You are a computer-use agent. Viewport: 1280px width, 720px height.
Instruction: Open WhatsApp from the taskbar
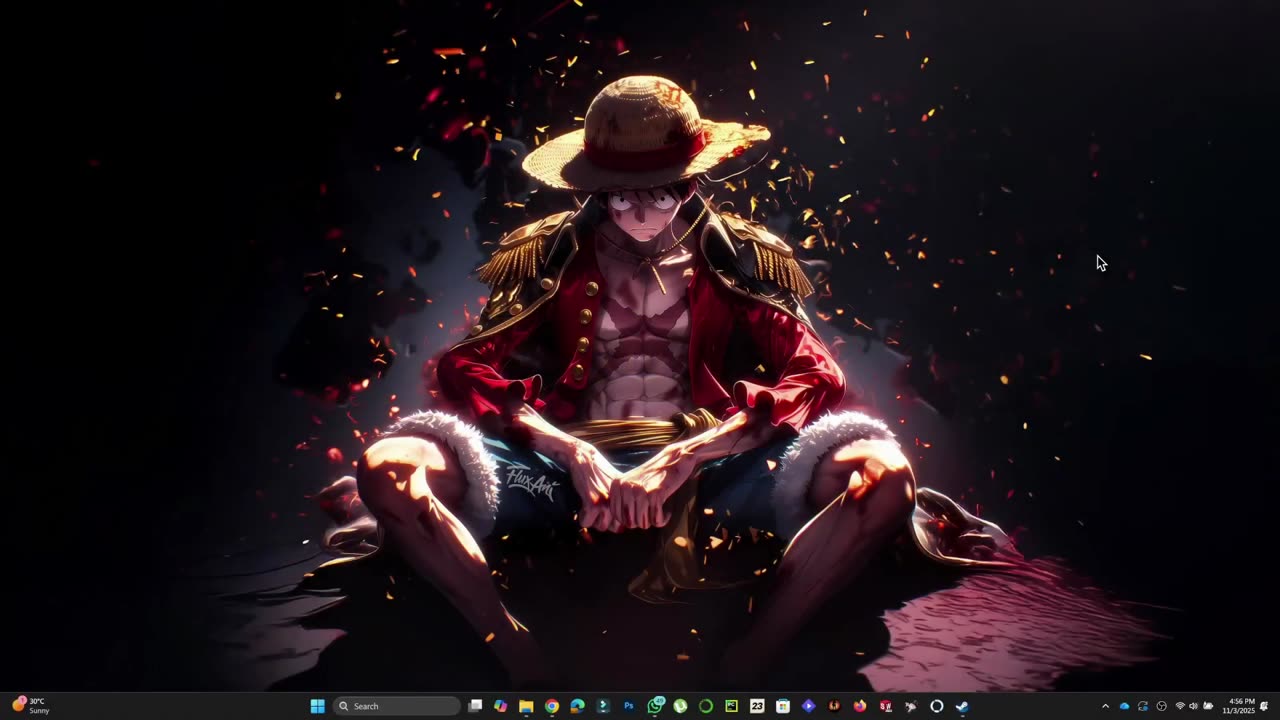tap(655, 706)
